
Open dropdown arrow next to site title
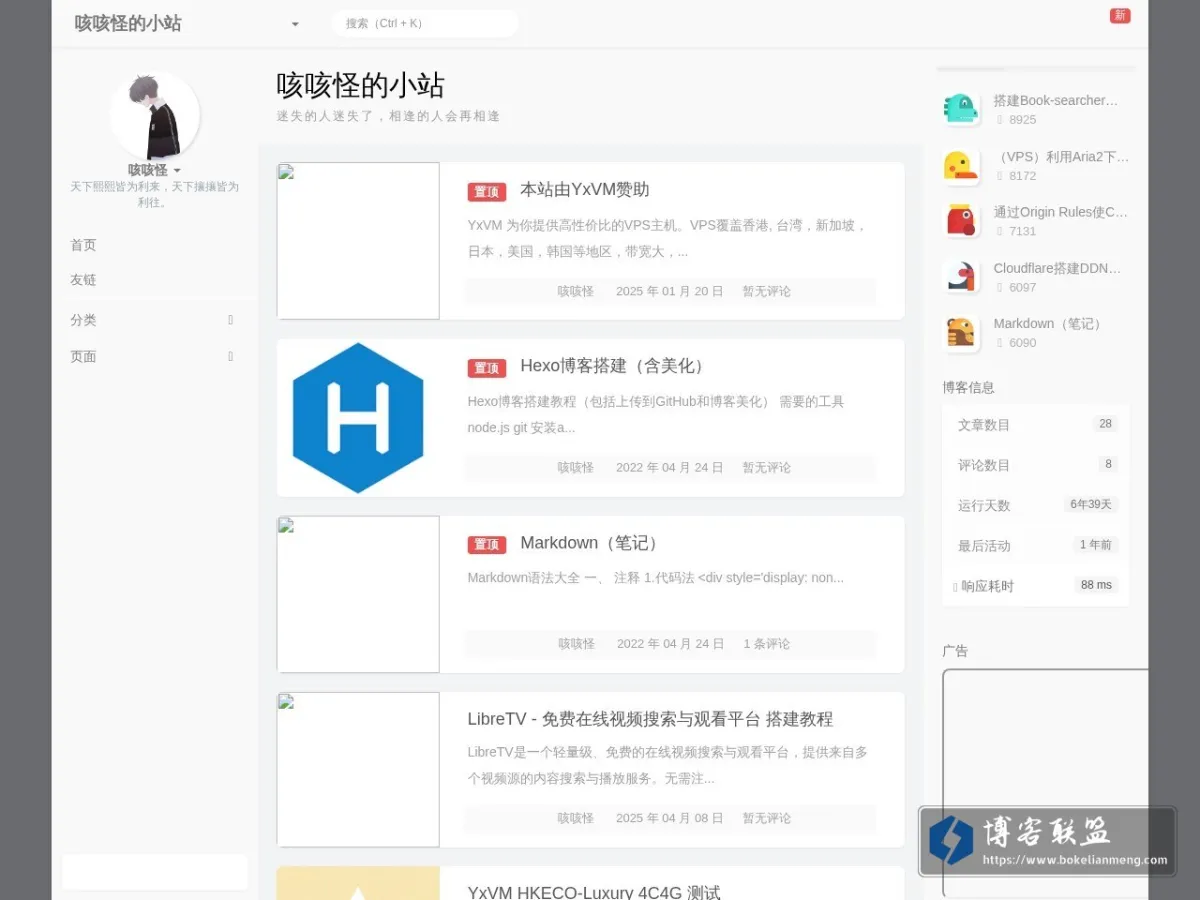point(295,24)
